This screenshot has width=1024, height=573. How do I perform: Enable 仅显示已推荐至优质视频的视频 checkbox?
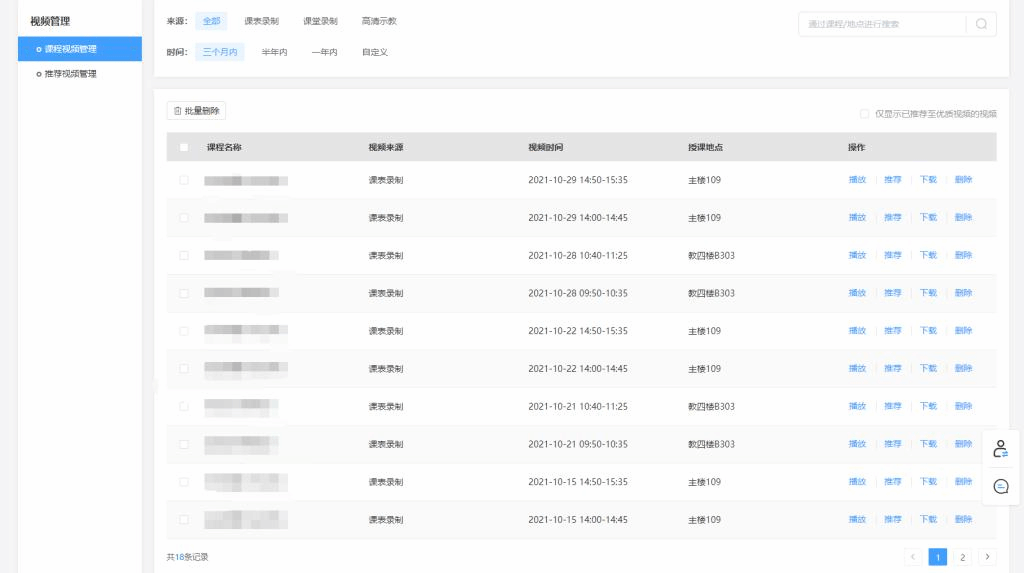point(864,114)
